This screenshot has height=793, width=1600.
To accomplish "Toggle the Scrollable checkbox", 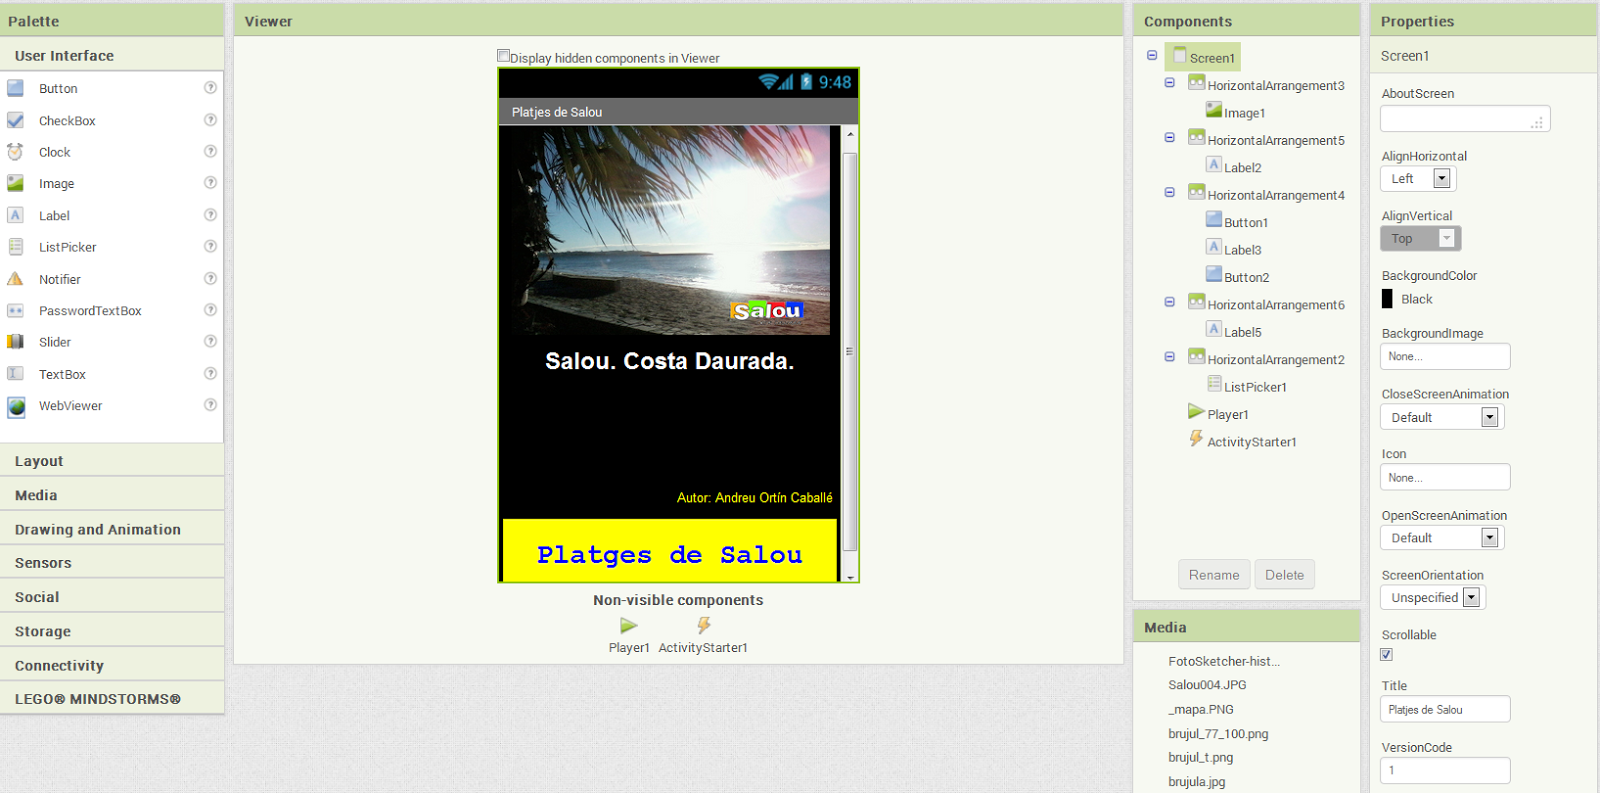I will pyautogui.click(x=1386, y=655).
